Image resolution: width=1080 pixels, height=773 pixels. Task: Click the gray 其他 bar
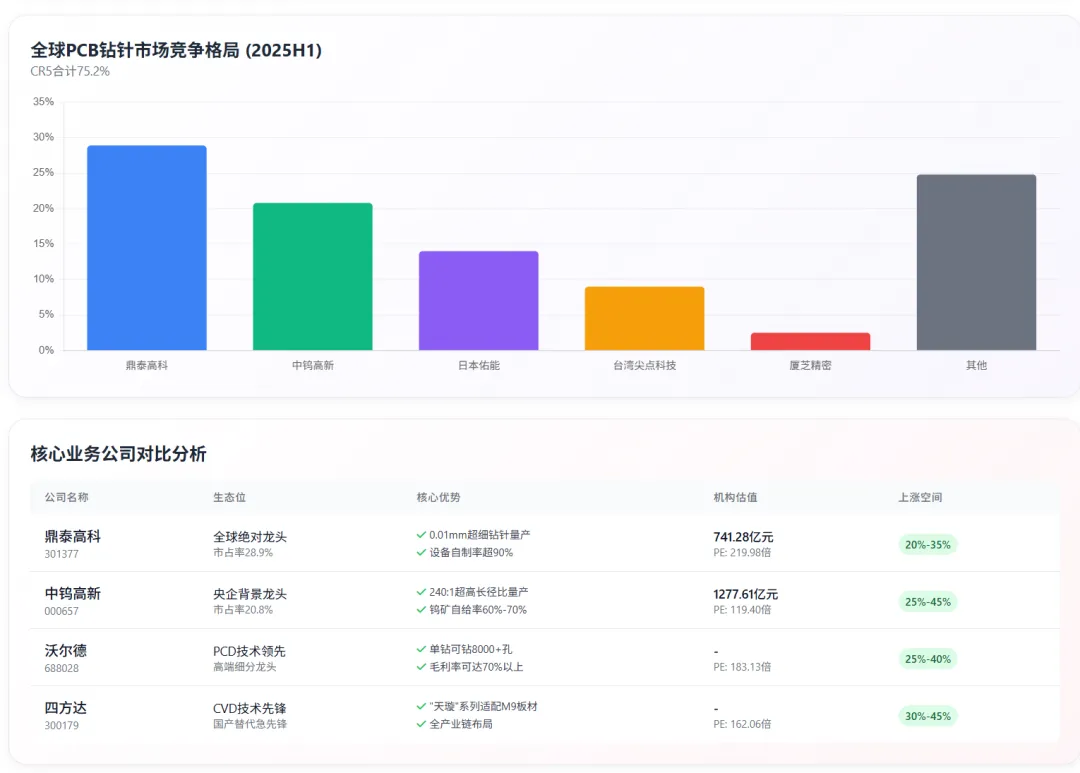tap(977, 262)
